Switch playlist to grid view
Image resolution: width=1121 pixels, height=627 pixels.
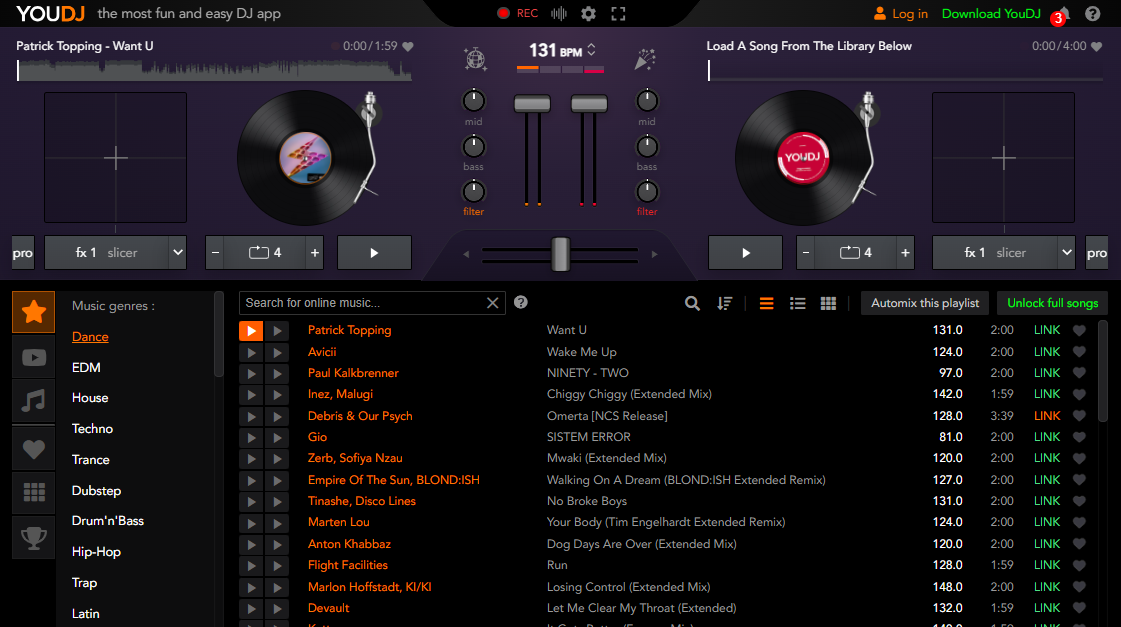[x=828, y=303]
